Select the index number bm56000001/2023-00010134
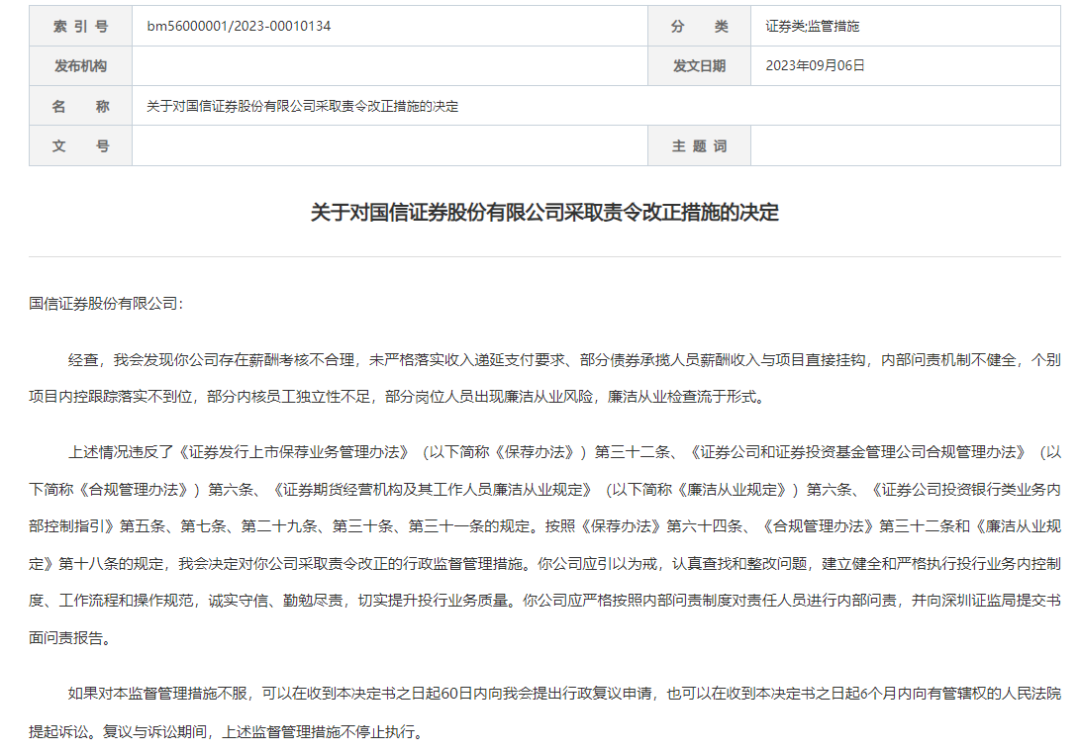 238,26
